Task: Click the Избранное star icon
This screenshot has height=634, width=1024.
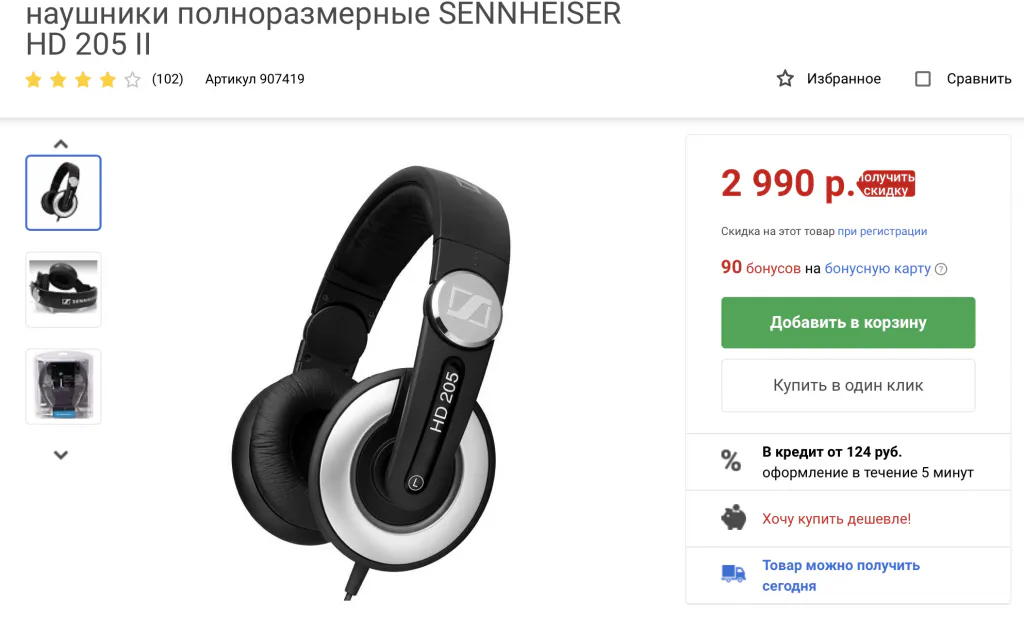Action: point(785,79)
